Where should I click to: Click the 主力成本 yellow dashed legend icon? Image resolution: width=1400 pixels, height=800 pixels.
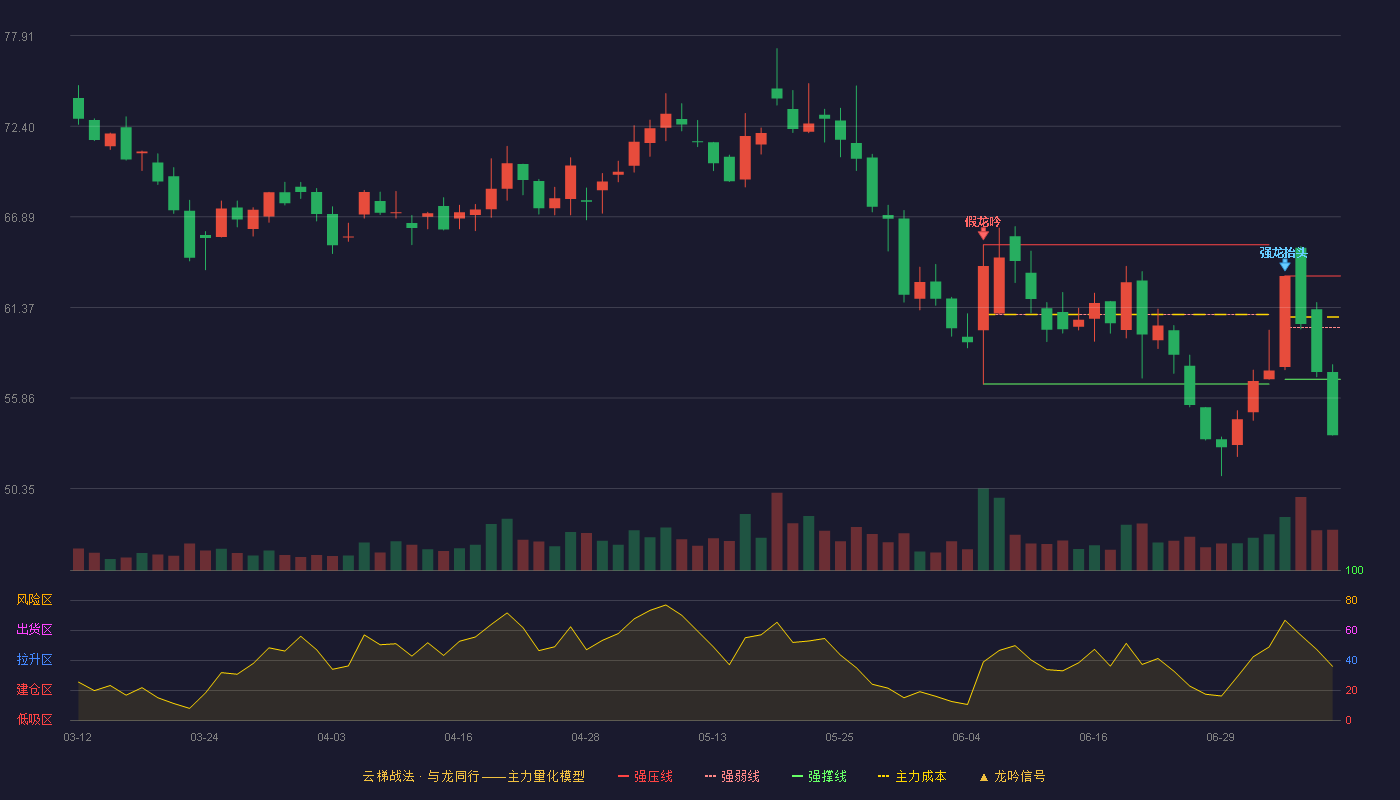883,776
